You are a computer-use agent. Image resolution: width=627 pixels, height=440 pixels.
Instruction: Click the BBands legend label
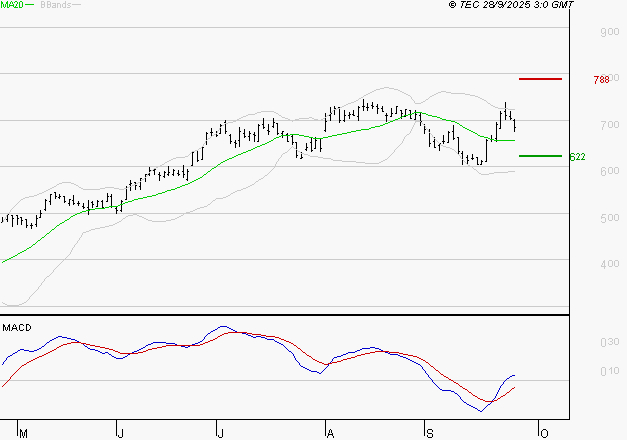click(56, 5)
